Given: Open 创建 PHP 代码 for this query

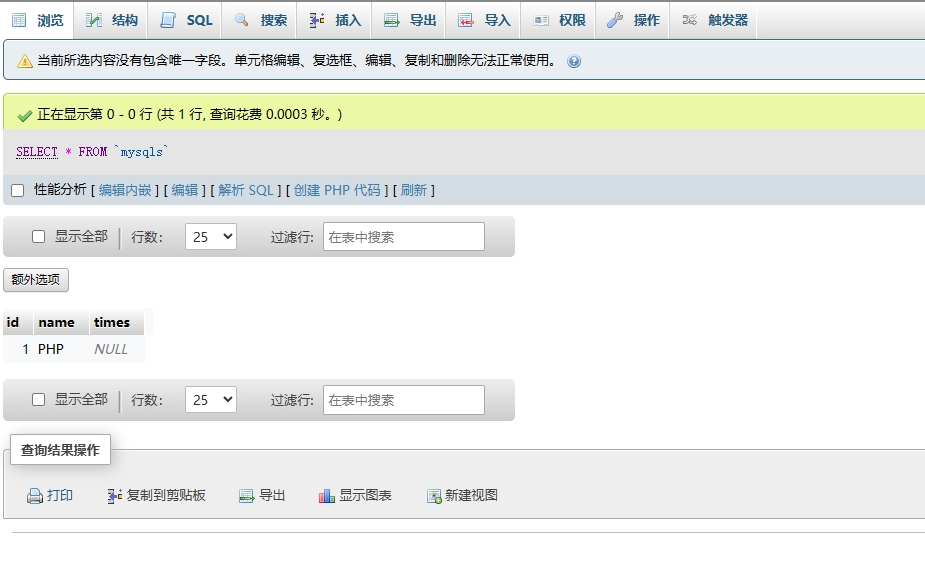Looking at the screenshot, I should point(339,189).
